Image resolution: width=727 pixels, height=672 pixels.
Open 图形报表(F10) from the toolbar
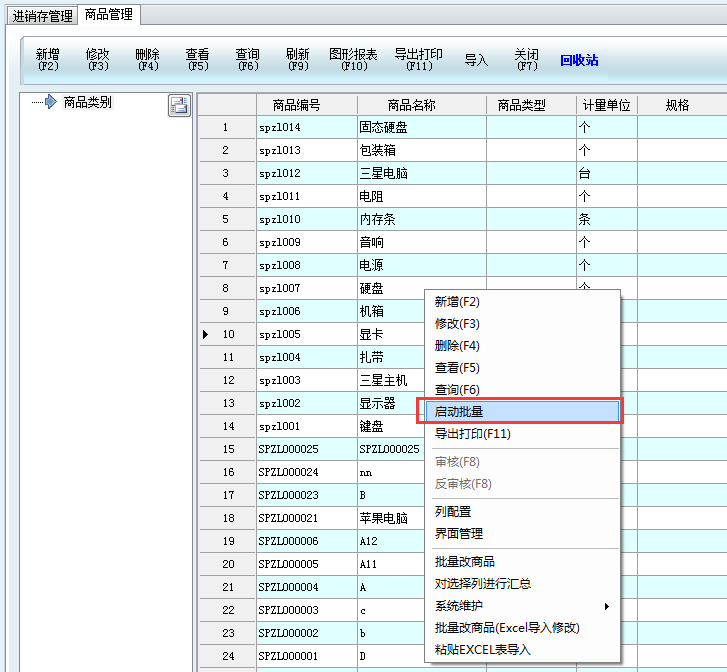coord(353,60)
